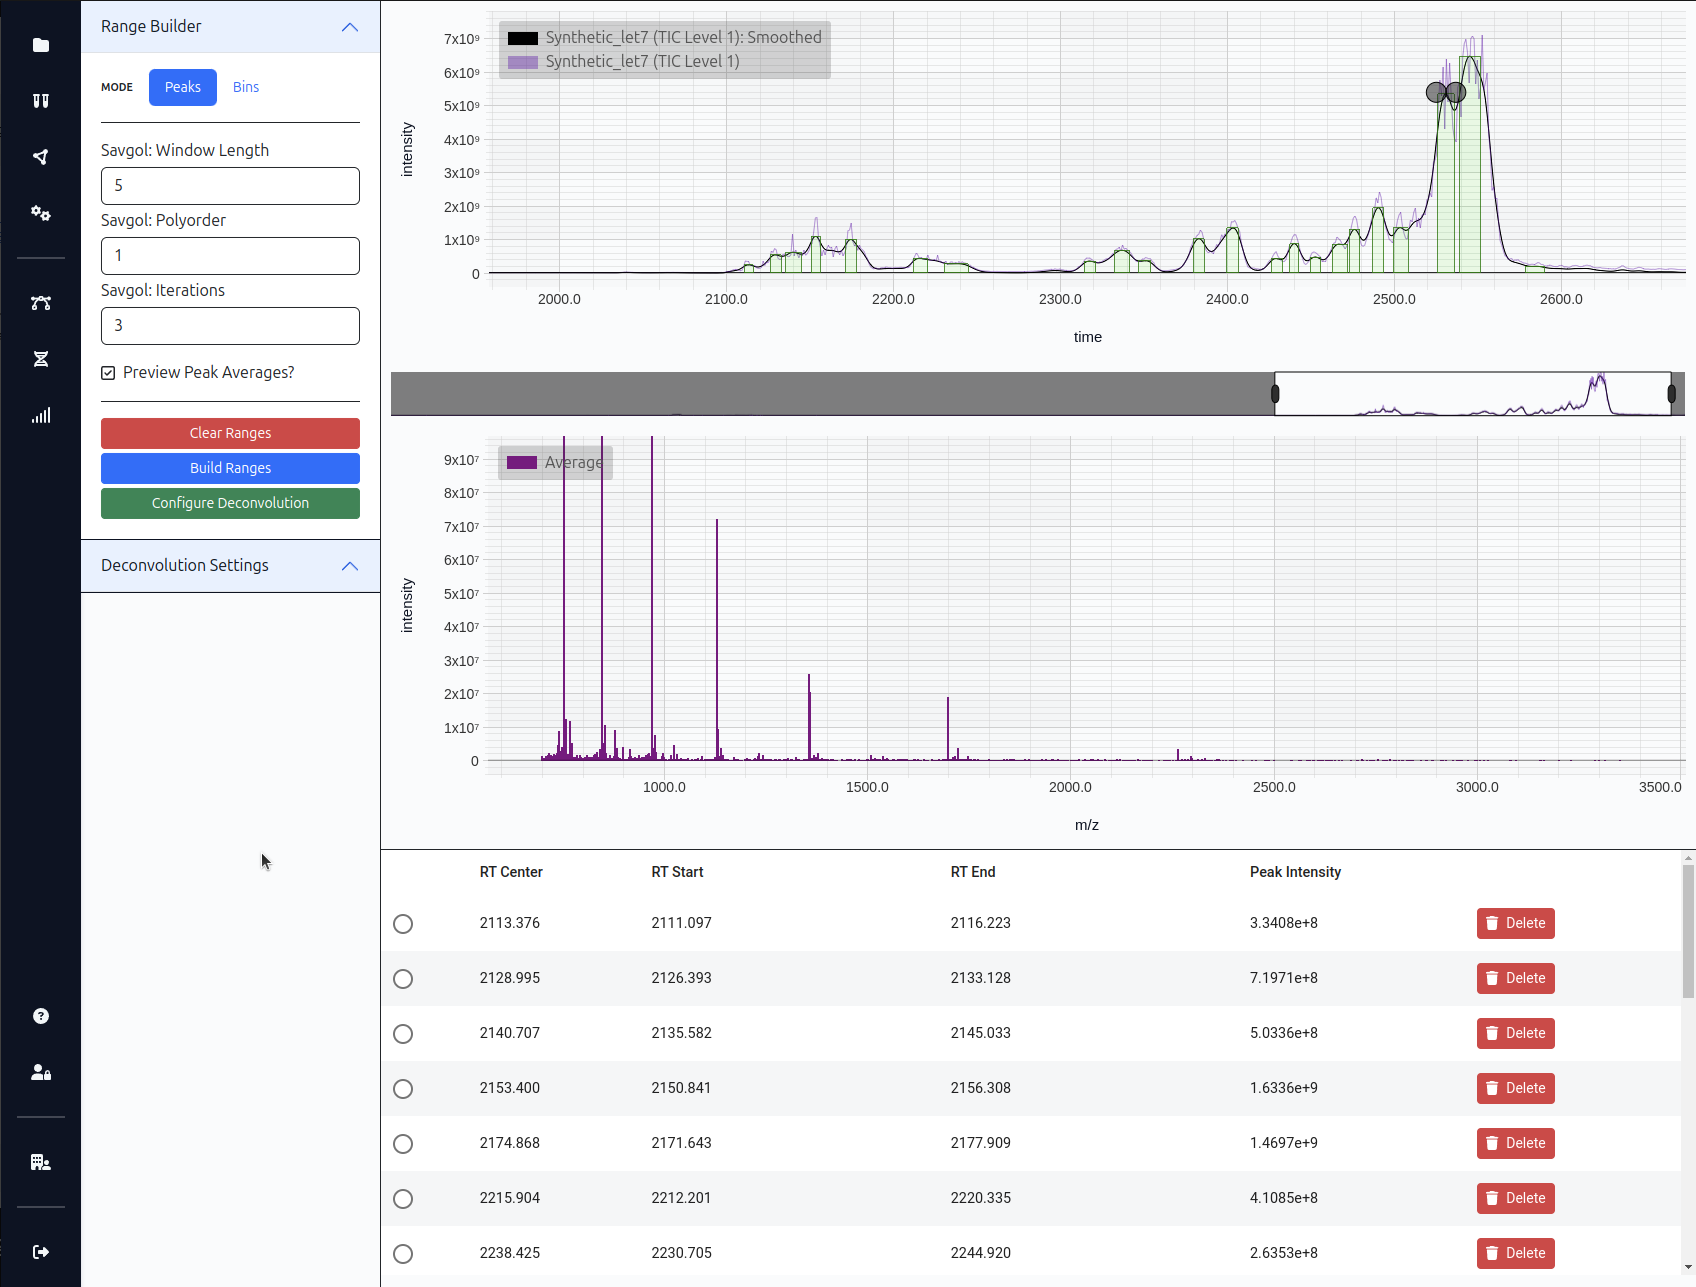Click Build Ranges button

click(x=230, y=468)
